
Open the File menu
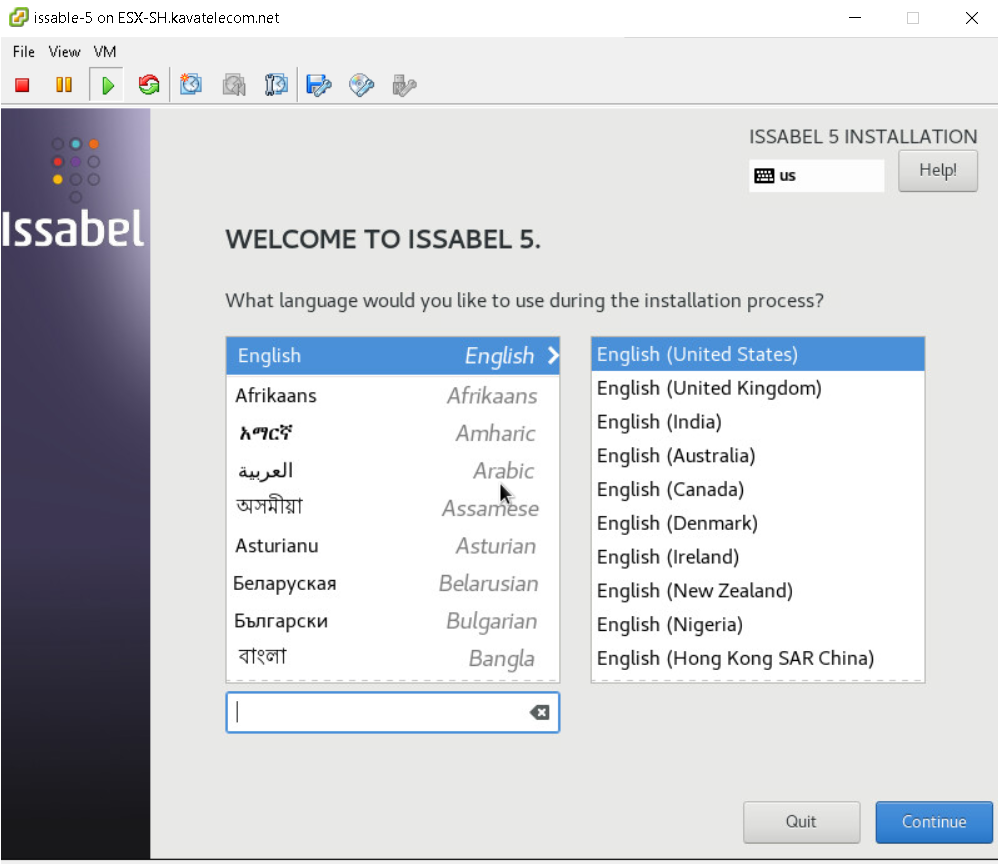[24, 52]
